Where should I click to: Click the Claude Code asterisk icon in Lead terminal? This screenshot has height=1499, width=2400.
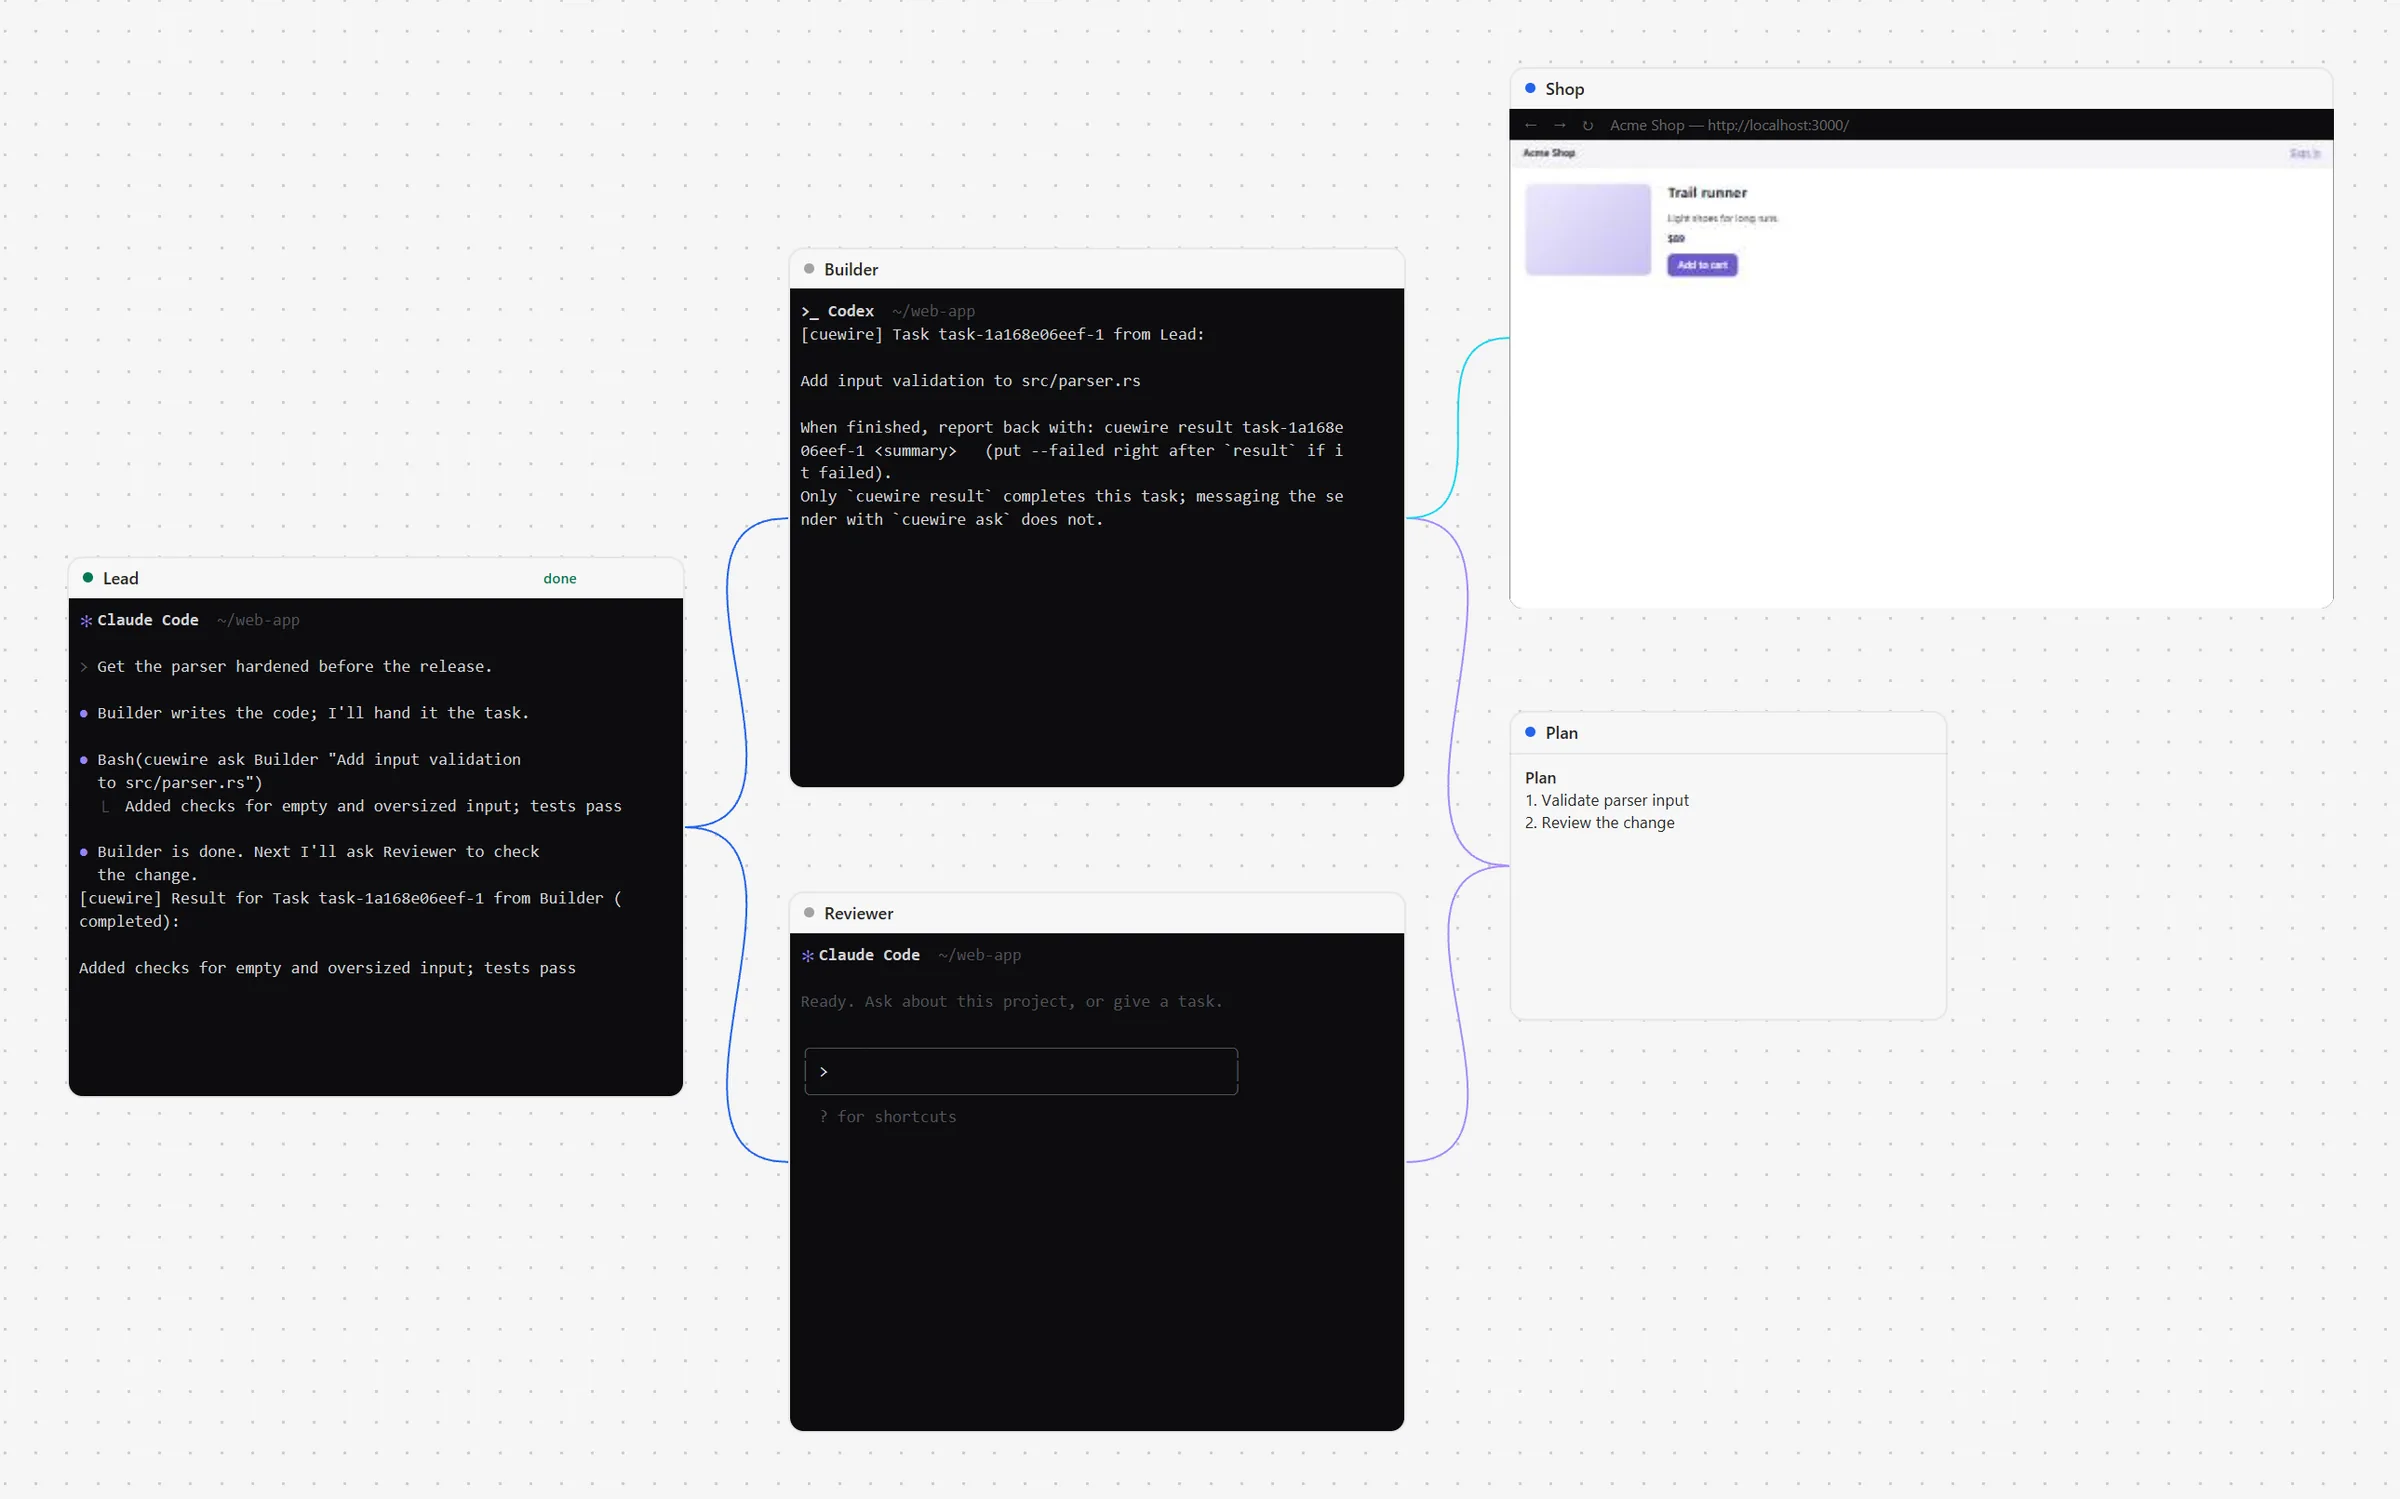[x=86, y=621]
